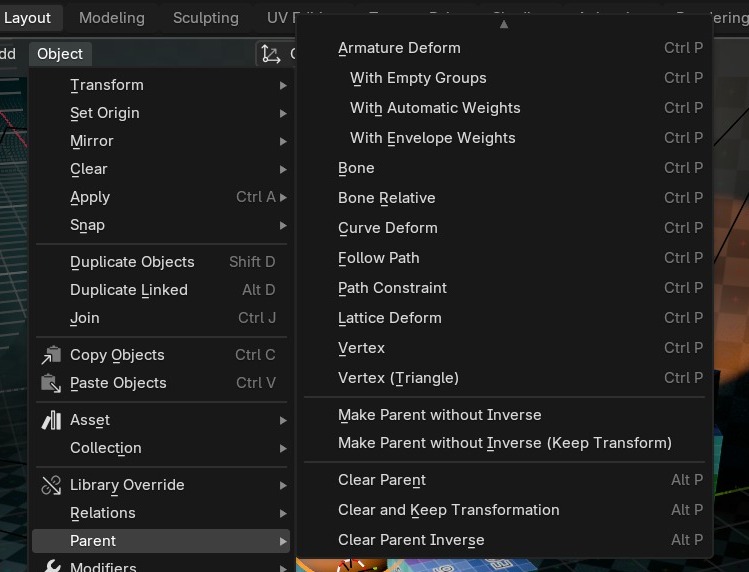The image size is (749, 572).
Task: Choose With Empty Groups option
Action: (504, 78)
